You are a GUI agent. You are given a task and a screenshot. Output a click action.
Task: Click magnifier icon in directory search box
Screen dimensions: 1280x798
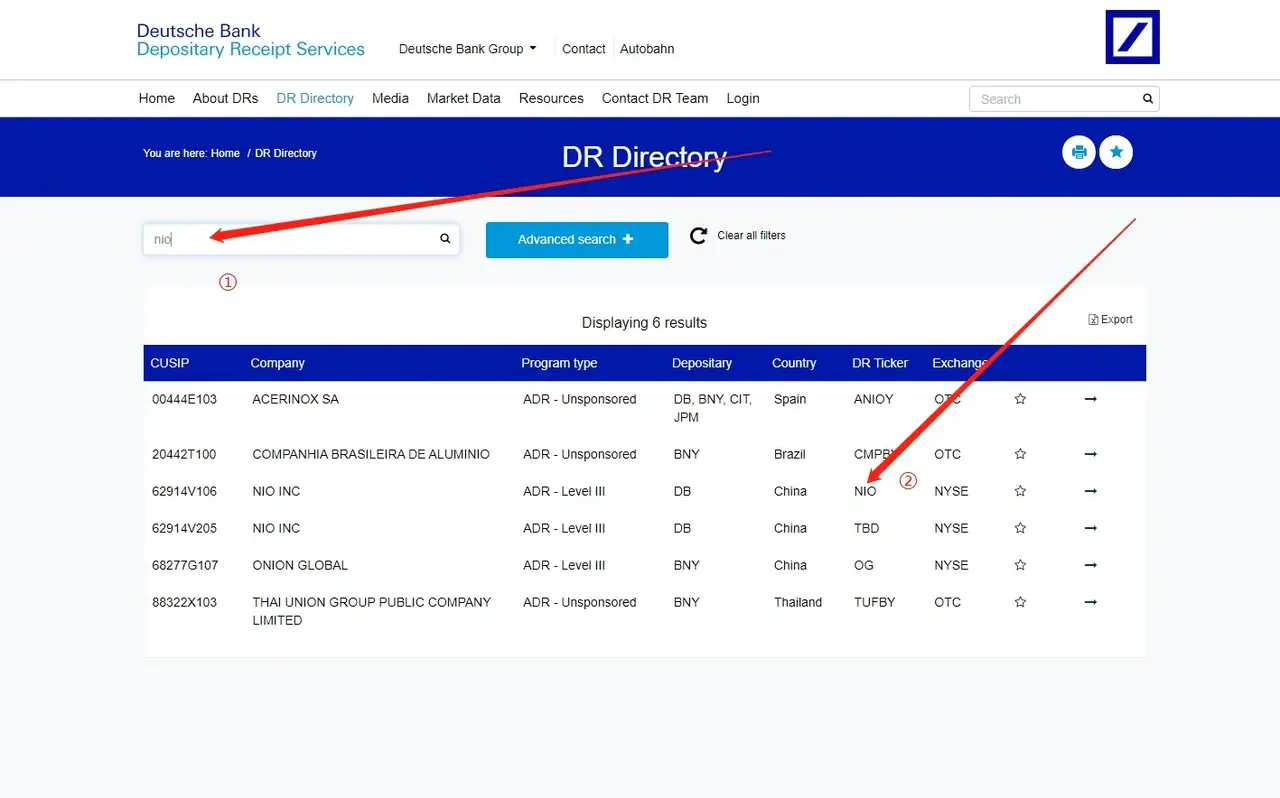[x=445, y=239]
